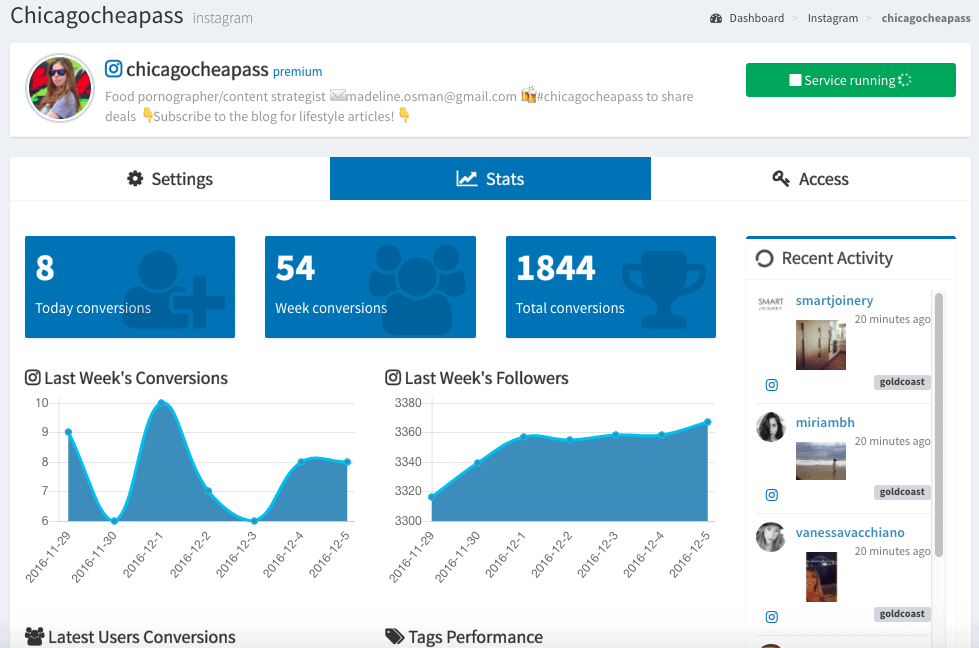Image resolution: width=979 pixels, height=648 pixels.
Task: Open vanessavacchiano user profile link
Action: point(850,533)
